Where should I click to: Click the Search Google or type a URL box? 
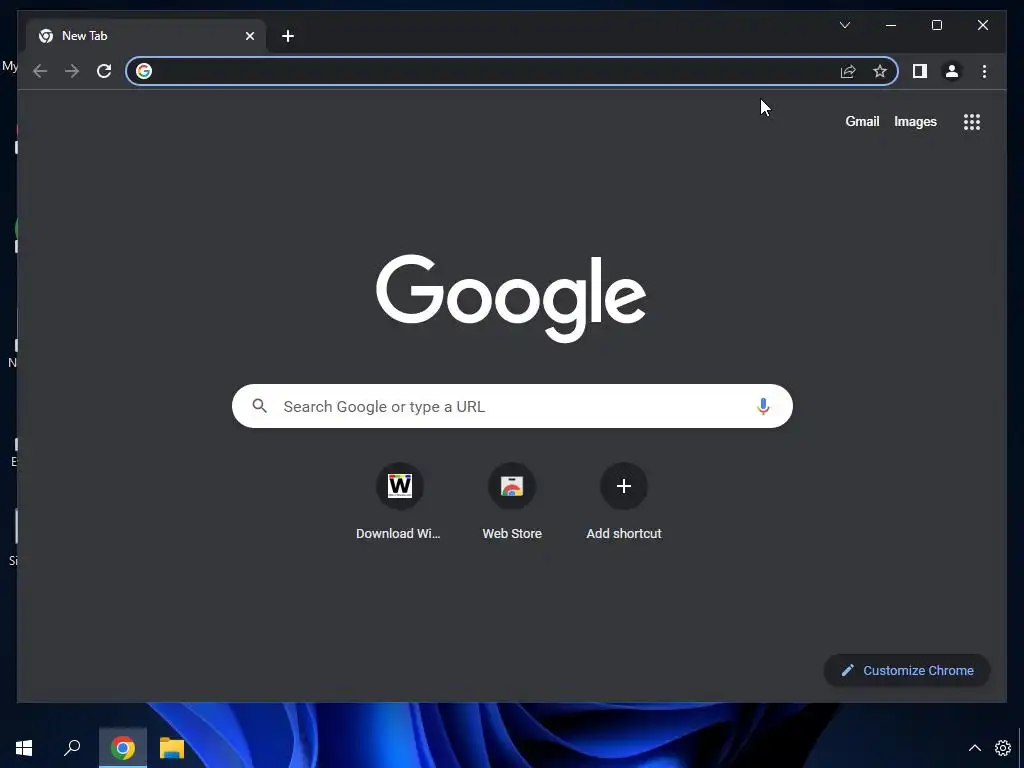click(512, 406)
